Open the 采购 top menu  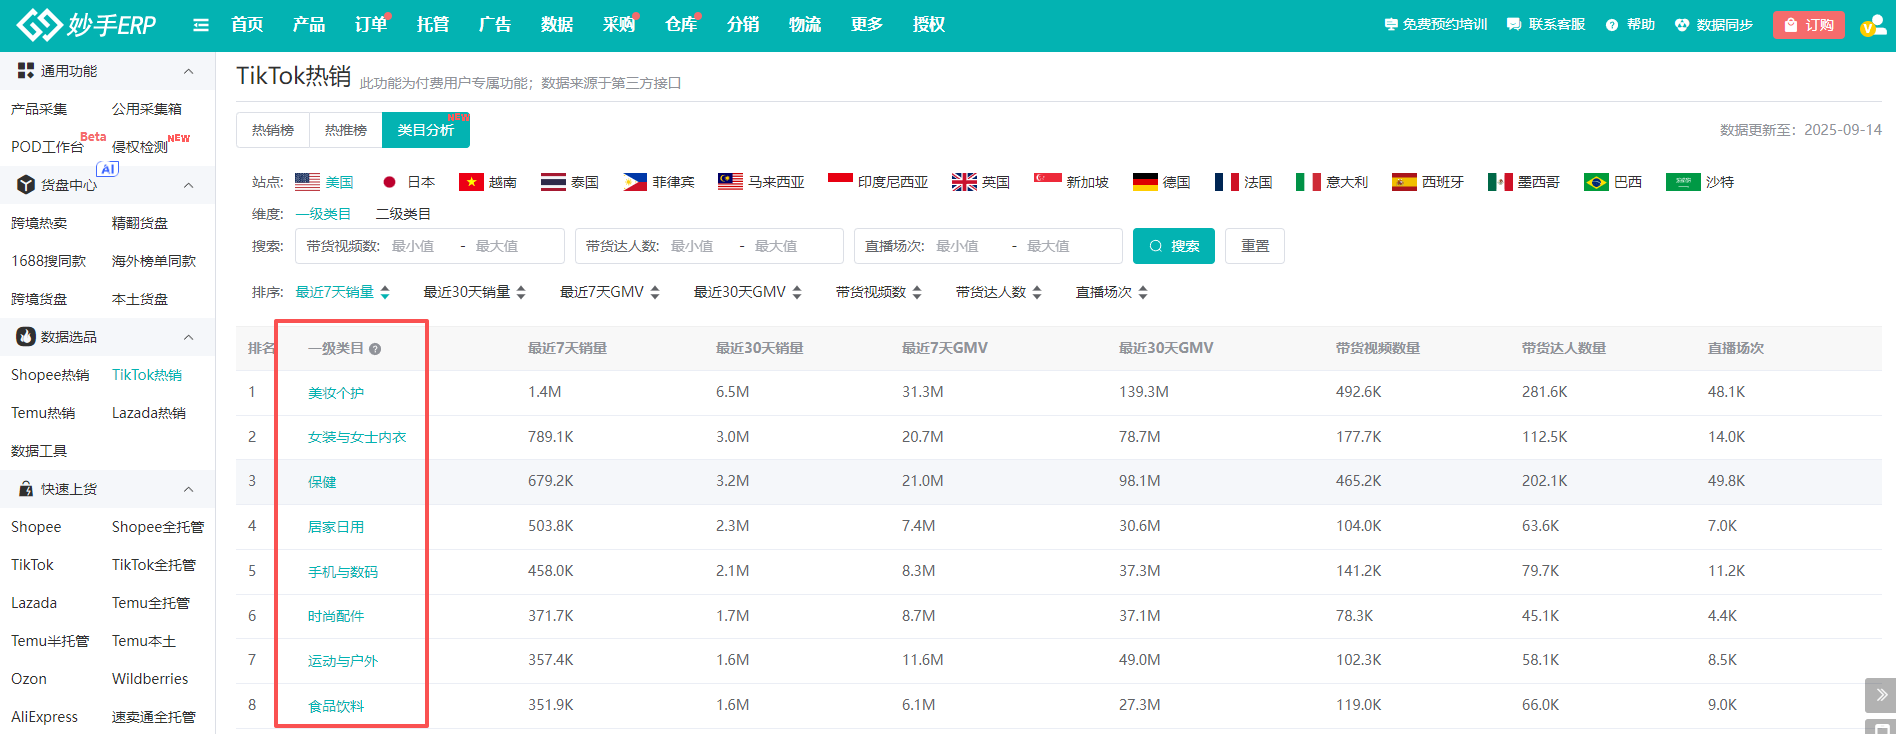pos(619,24)
